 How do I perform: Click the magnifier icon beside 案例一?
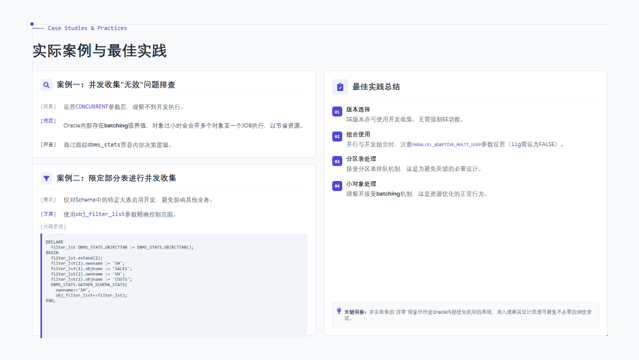point(46,85)
